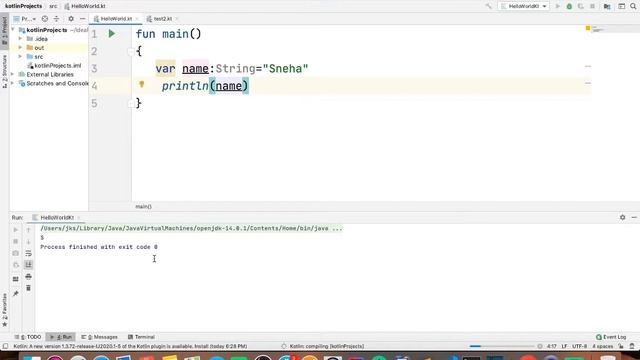Click Run with Coverage icon
This screenshot has width=640, height=360.
click(x=580, y=6)
